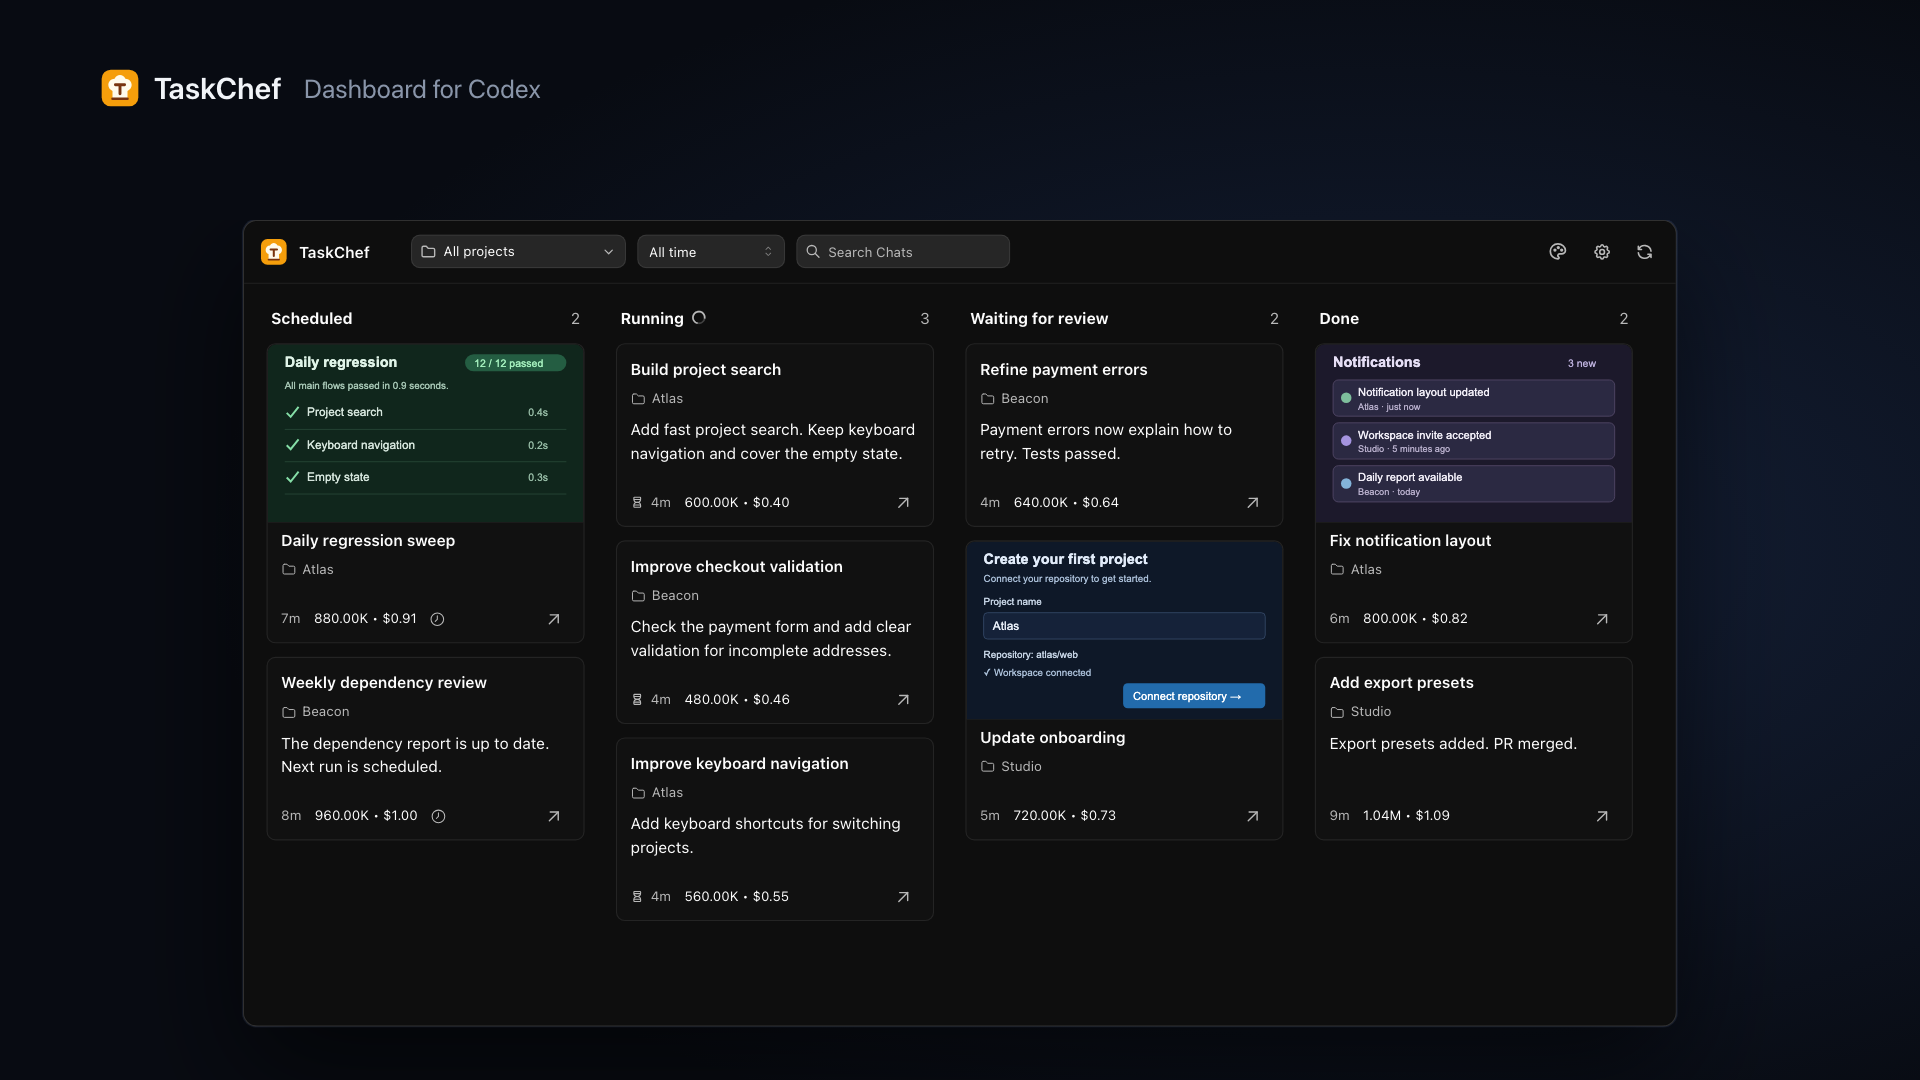Open settings gear icon
Viewport: 1920px width, 1080px height.
click(x=1602, y=252)
